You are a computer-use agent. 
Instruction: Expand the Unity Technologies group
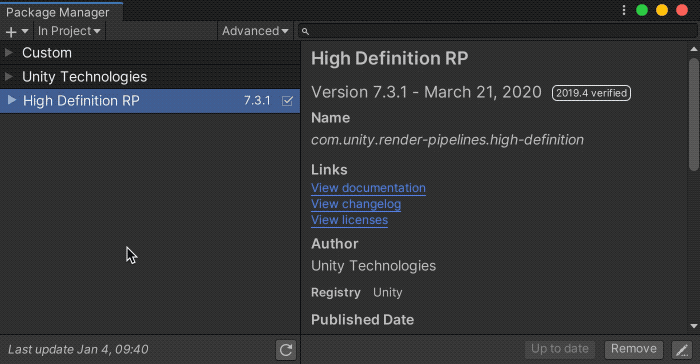pos(8,76)
